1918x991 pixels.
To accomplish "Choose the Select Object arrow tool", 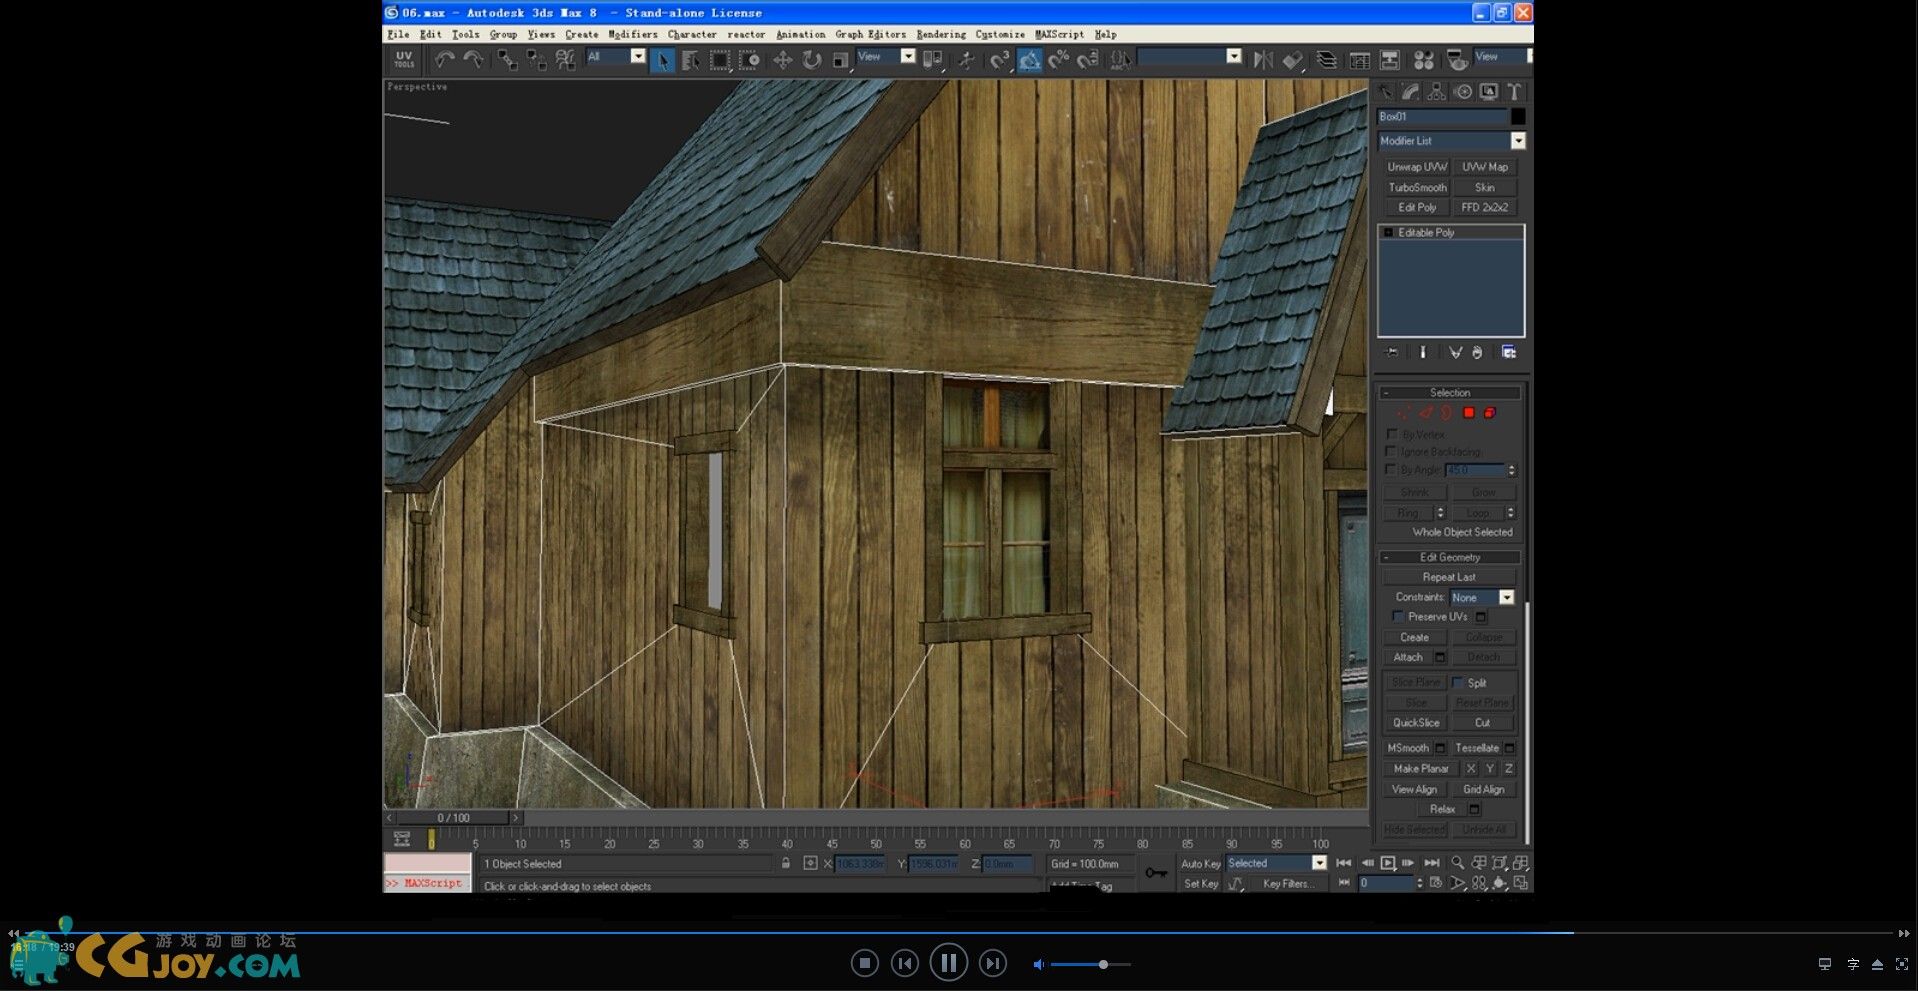I will pos(662,60).
